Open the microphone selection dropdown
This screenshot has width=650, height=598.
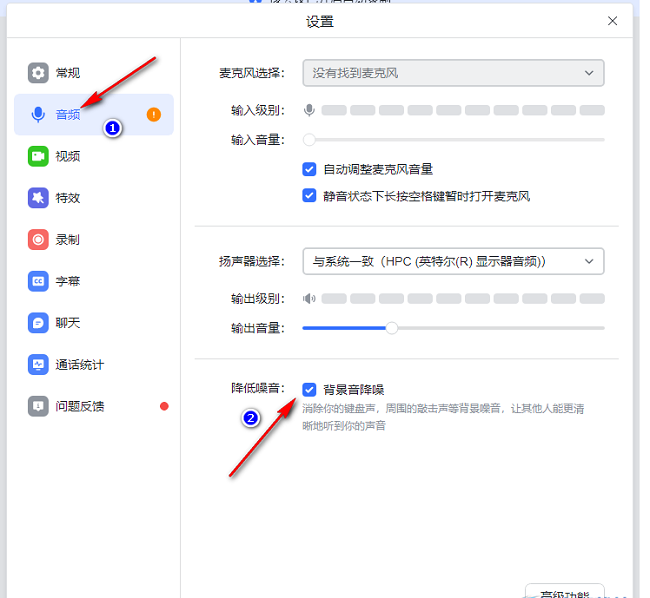pyautogui.click(x=453, y=73)
